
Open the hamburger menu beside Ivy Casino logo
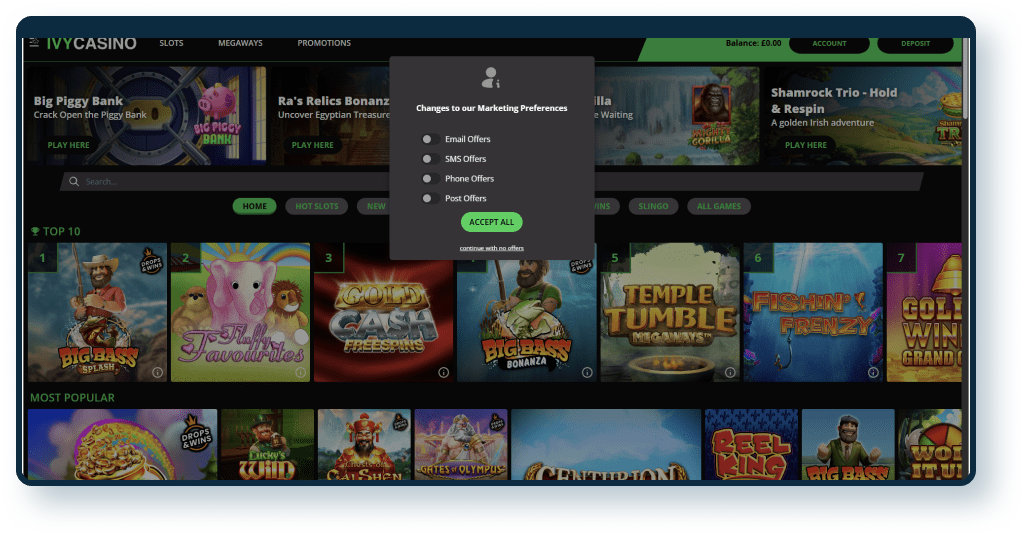[34, 43]
